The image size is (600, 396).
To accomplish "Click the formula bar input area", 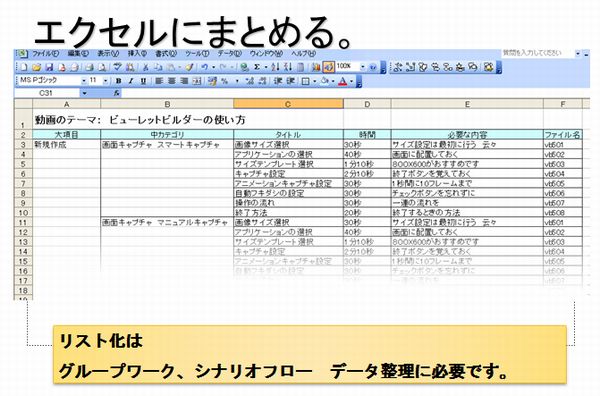I will point(354,93).
